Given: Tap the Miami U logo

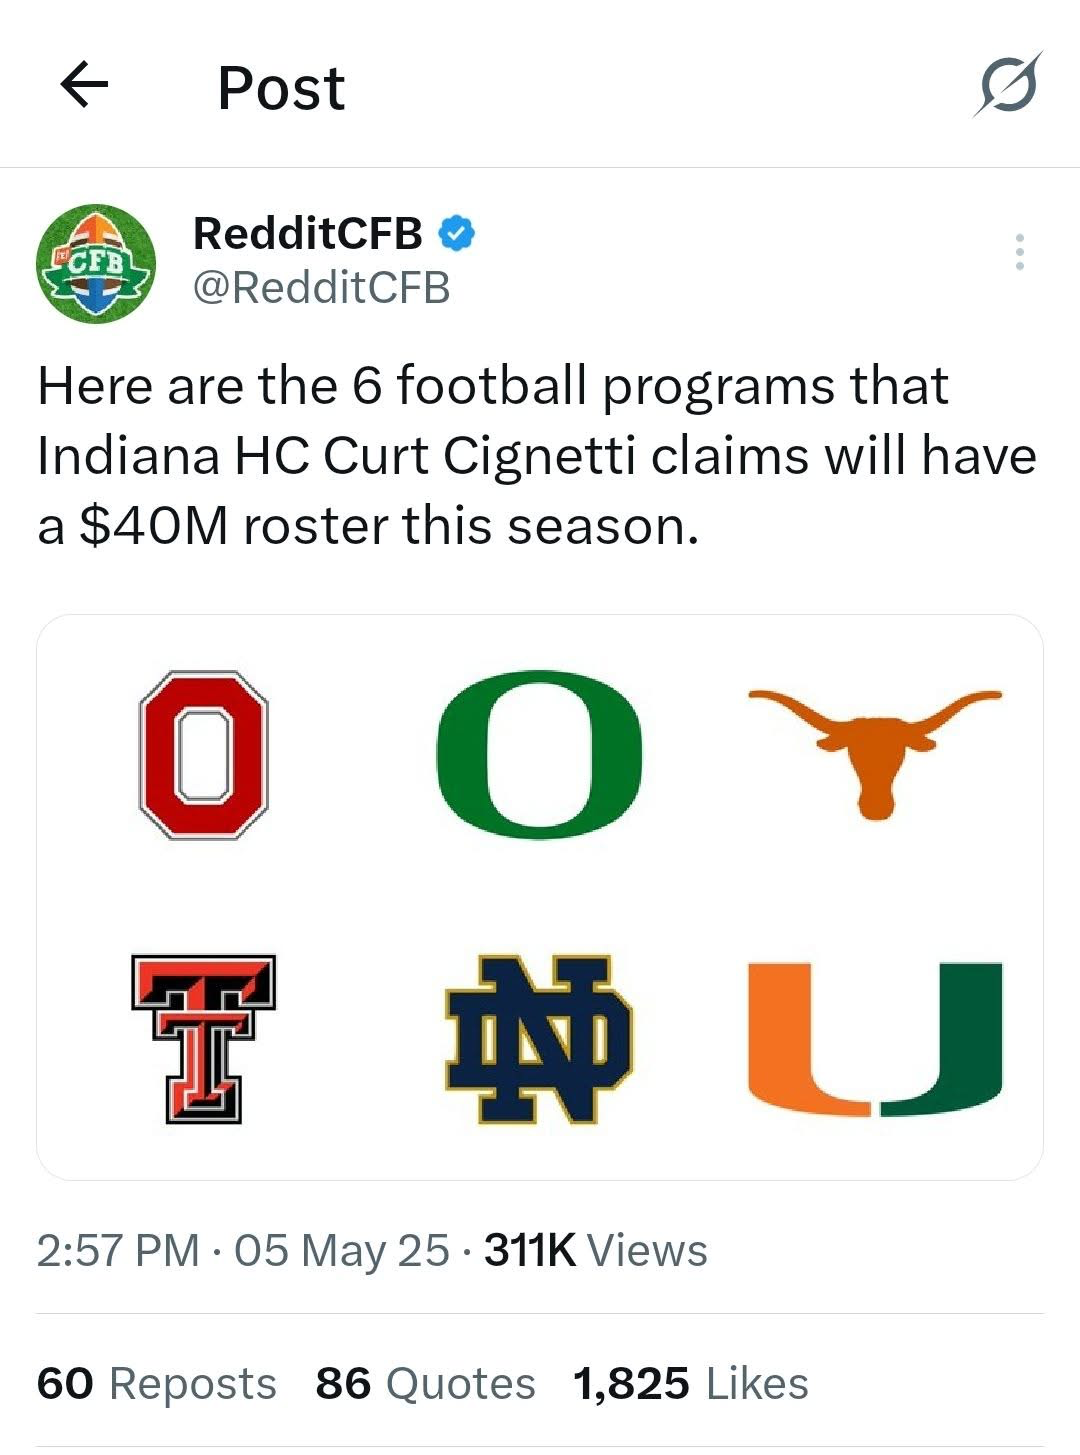Looking at the screenshot, I should point(875,1040).
